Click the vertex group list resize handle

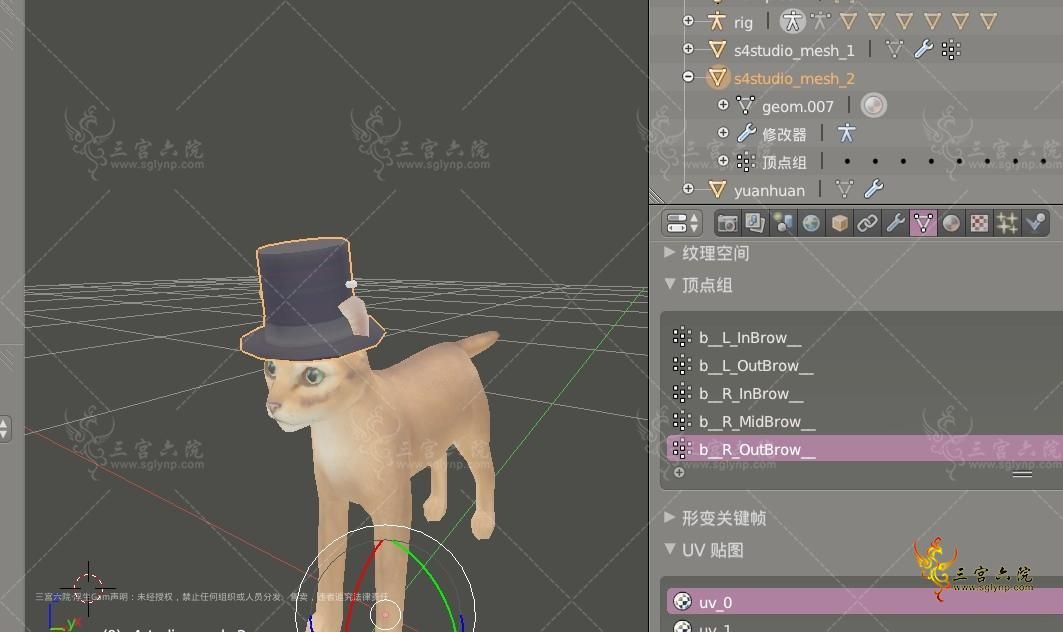(1022, 474)
